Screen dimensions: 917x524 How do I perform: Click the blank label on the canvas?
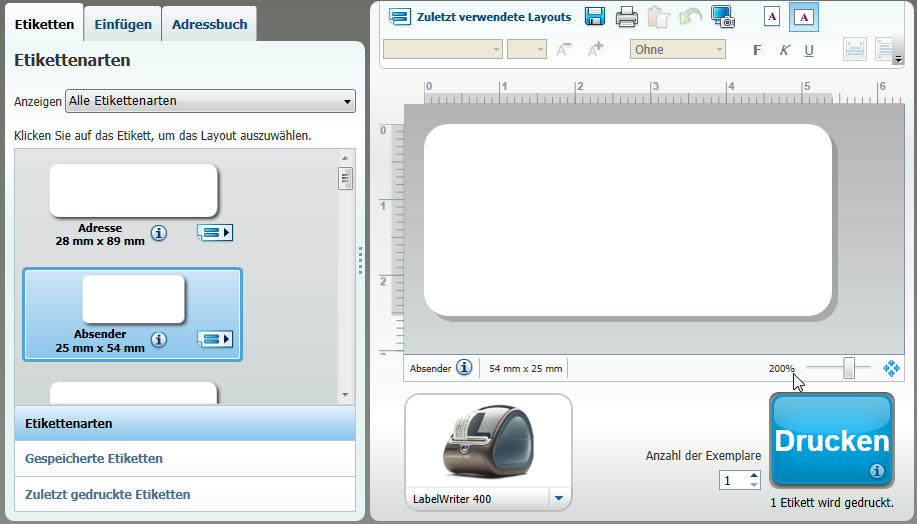pos(628,220)
